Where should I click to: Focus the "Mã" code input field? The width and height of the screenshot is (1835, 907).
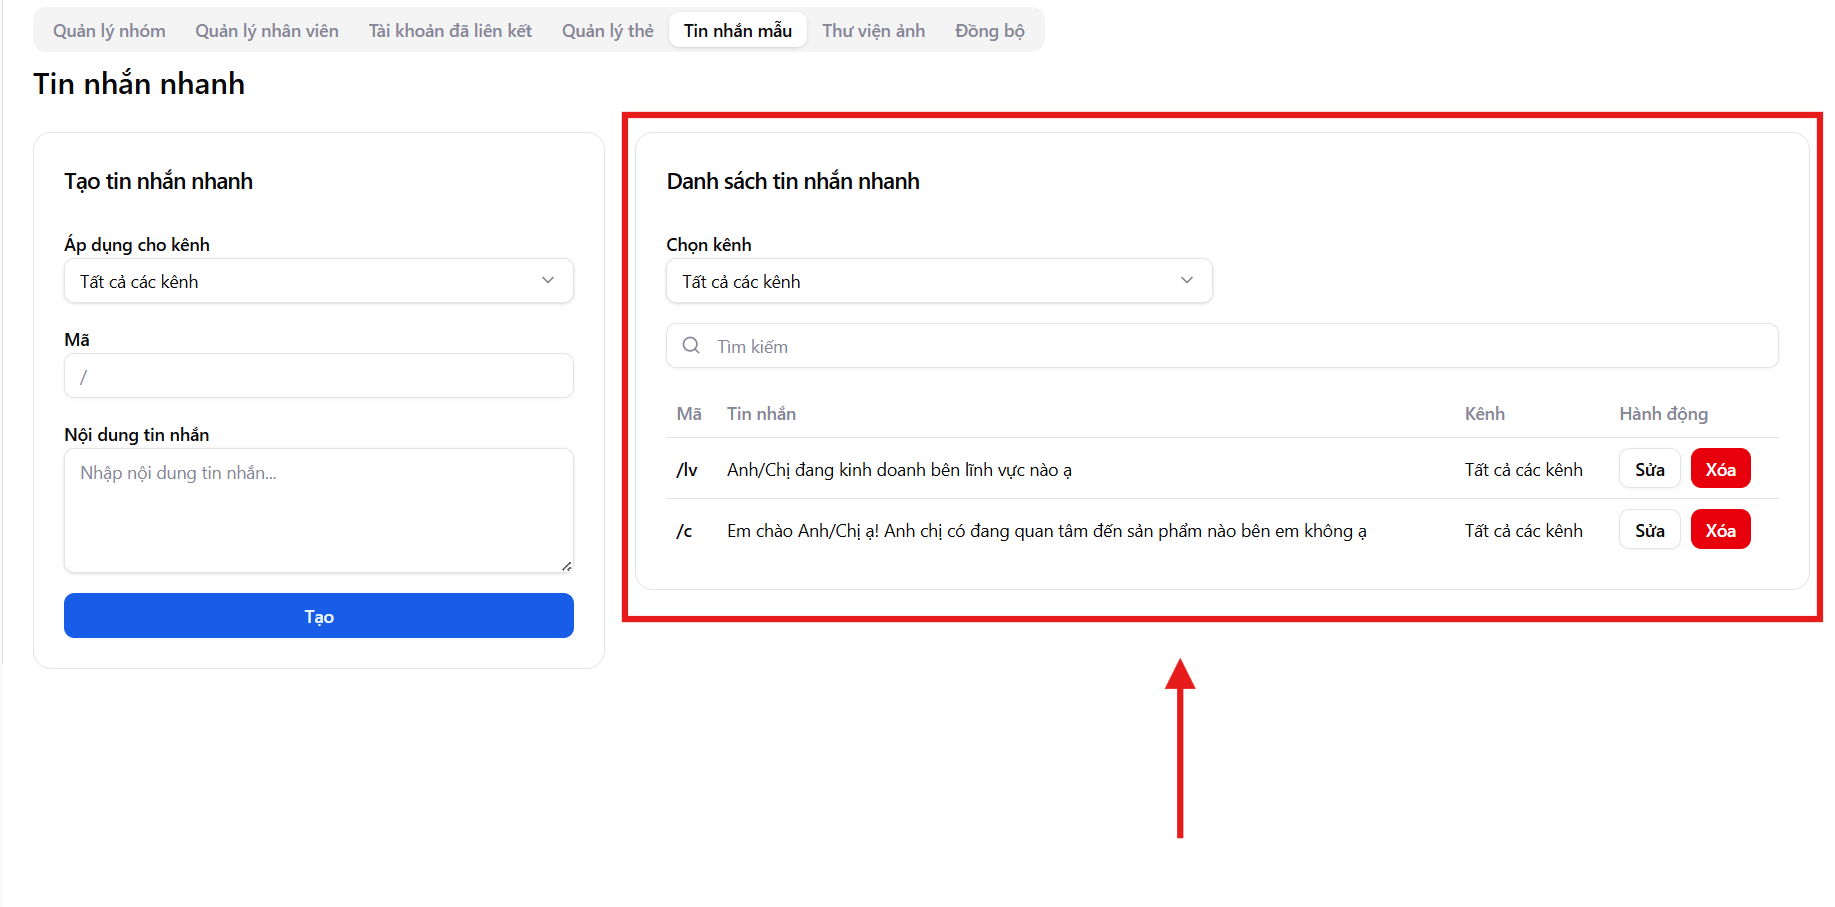(x=318, y=377)
